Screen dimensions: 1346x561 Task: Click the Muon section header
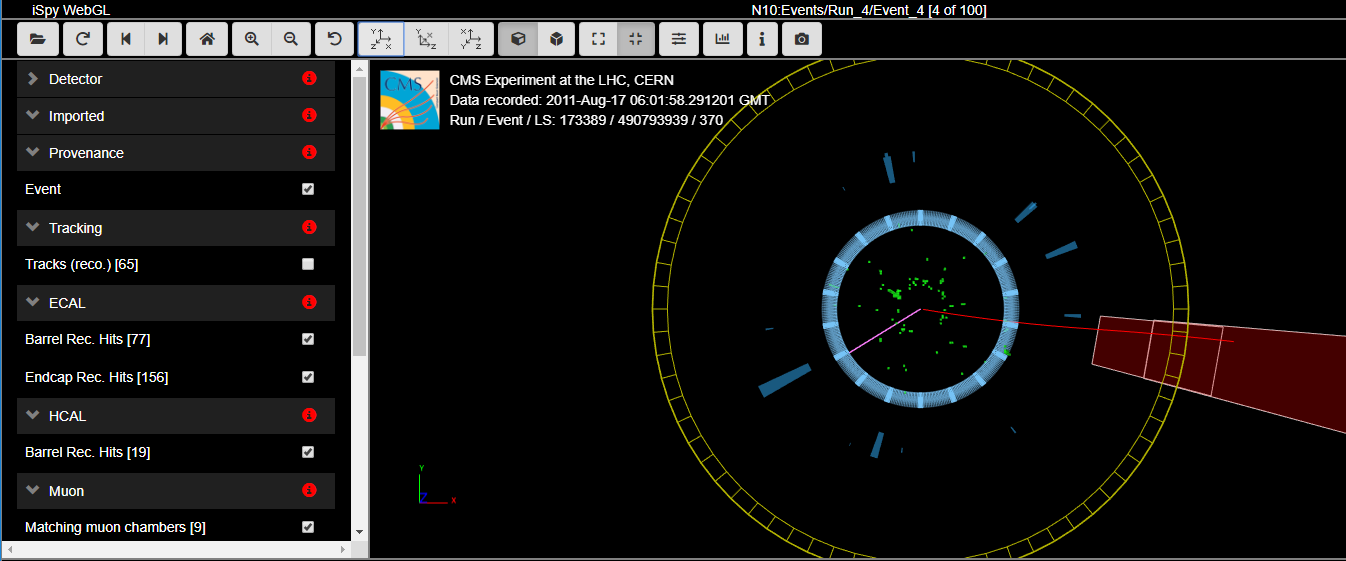pos(67,491)
